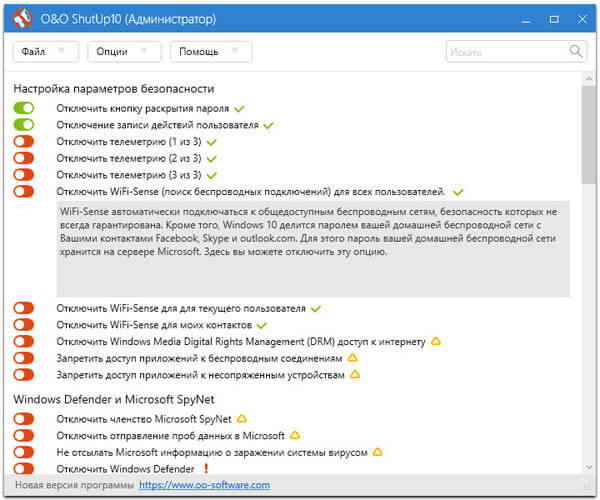Screen dimensions: 600x500
Task: Click label Запретить доступ к несопряженным устройствам
Action: pos(201,375)
